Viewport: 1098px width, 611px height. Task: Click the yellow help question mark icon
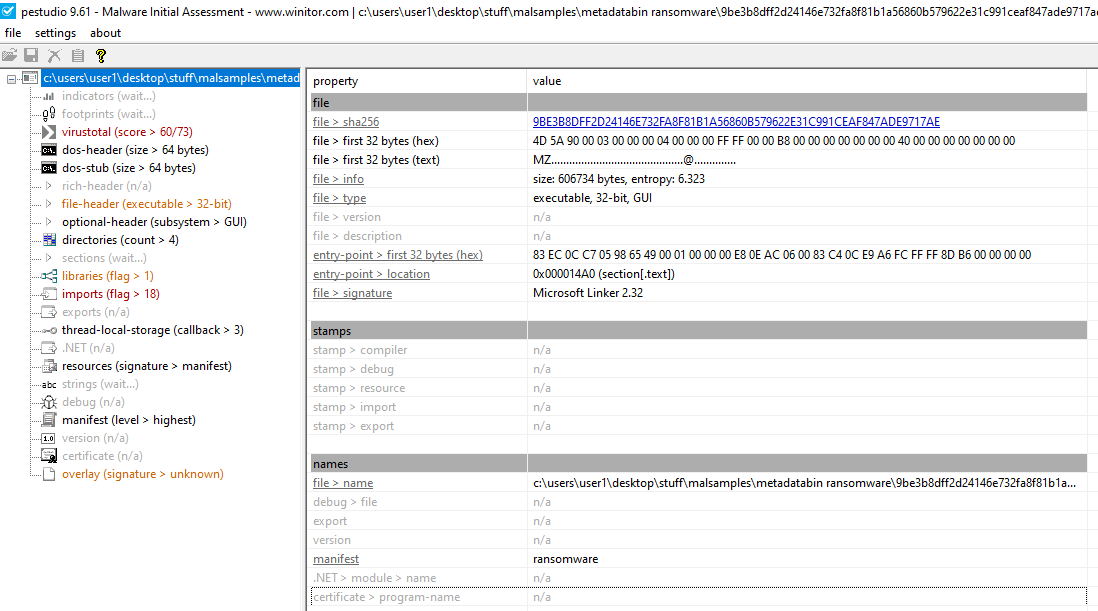coord(101,55)
